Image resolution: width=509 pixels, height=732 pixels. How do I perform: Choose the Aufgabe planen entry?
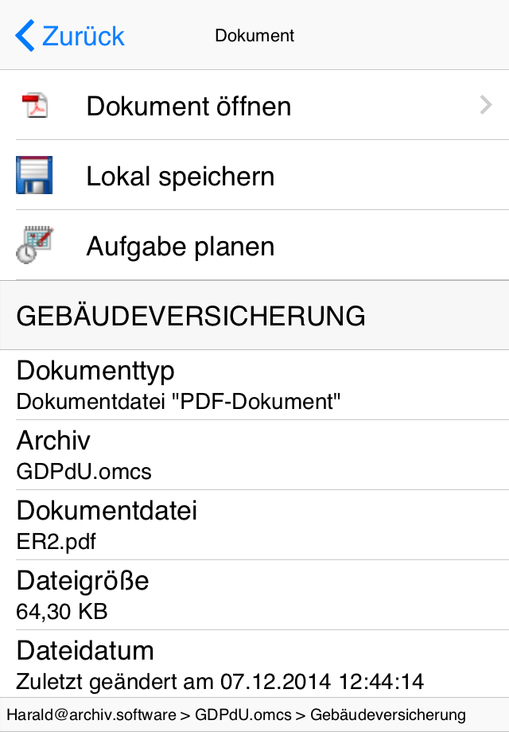click(254, 245)
